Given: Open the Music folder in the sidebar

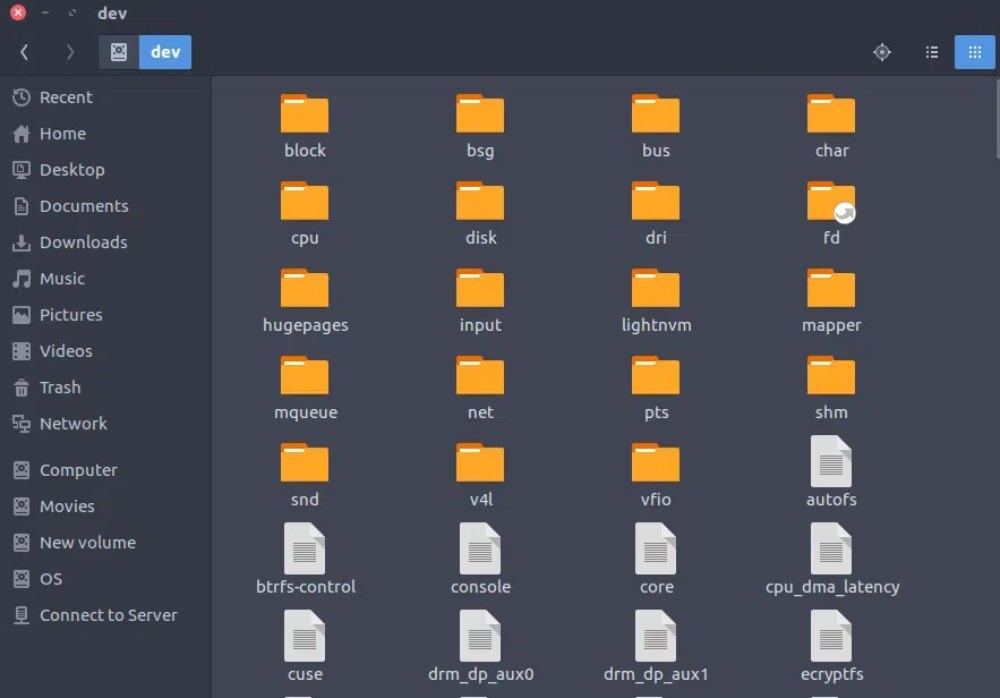Looking at the screenshot, I should (64, 278).
